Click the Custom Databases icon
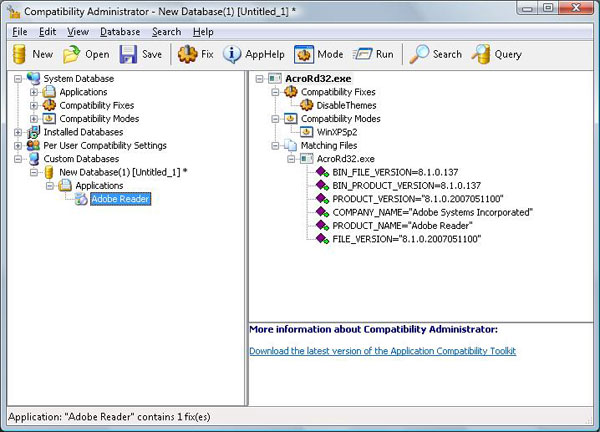 (x=34, y=158)
